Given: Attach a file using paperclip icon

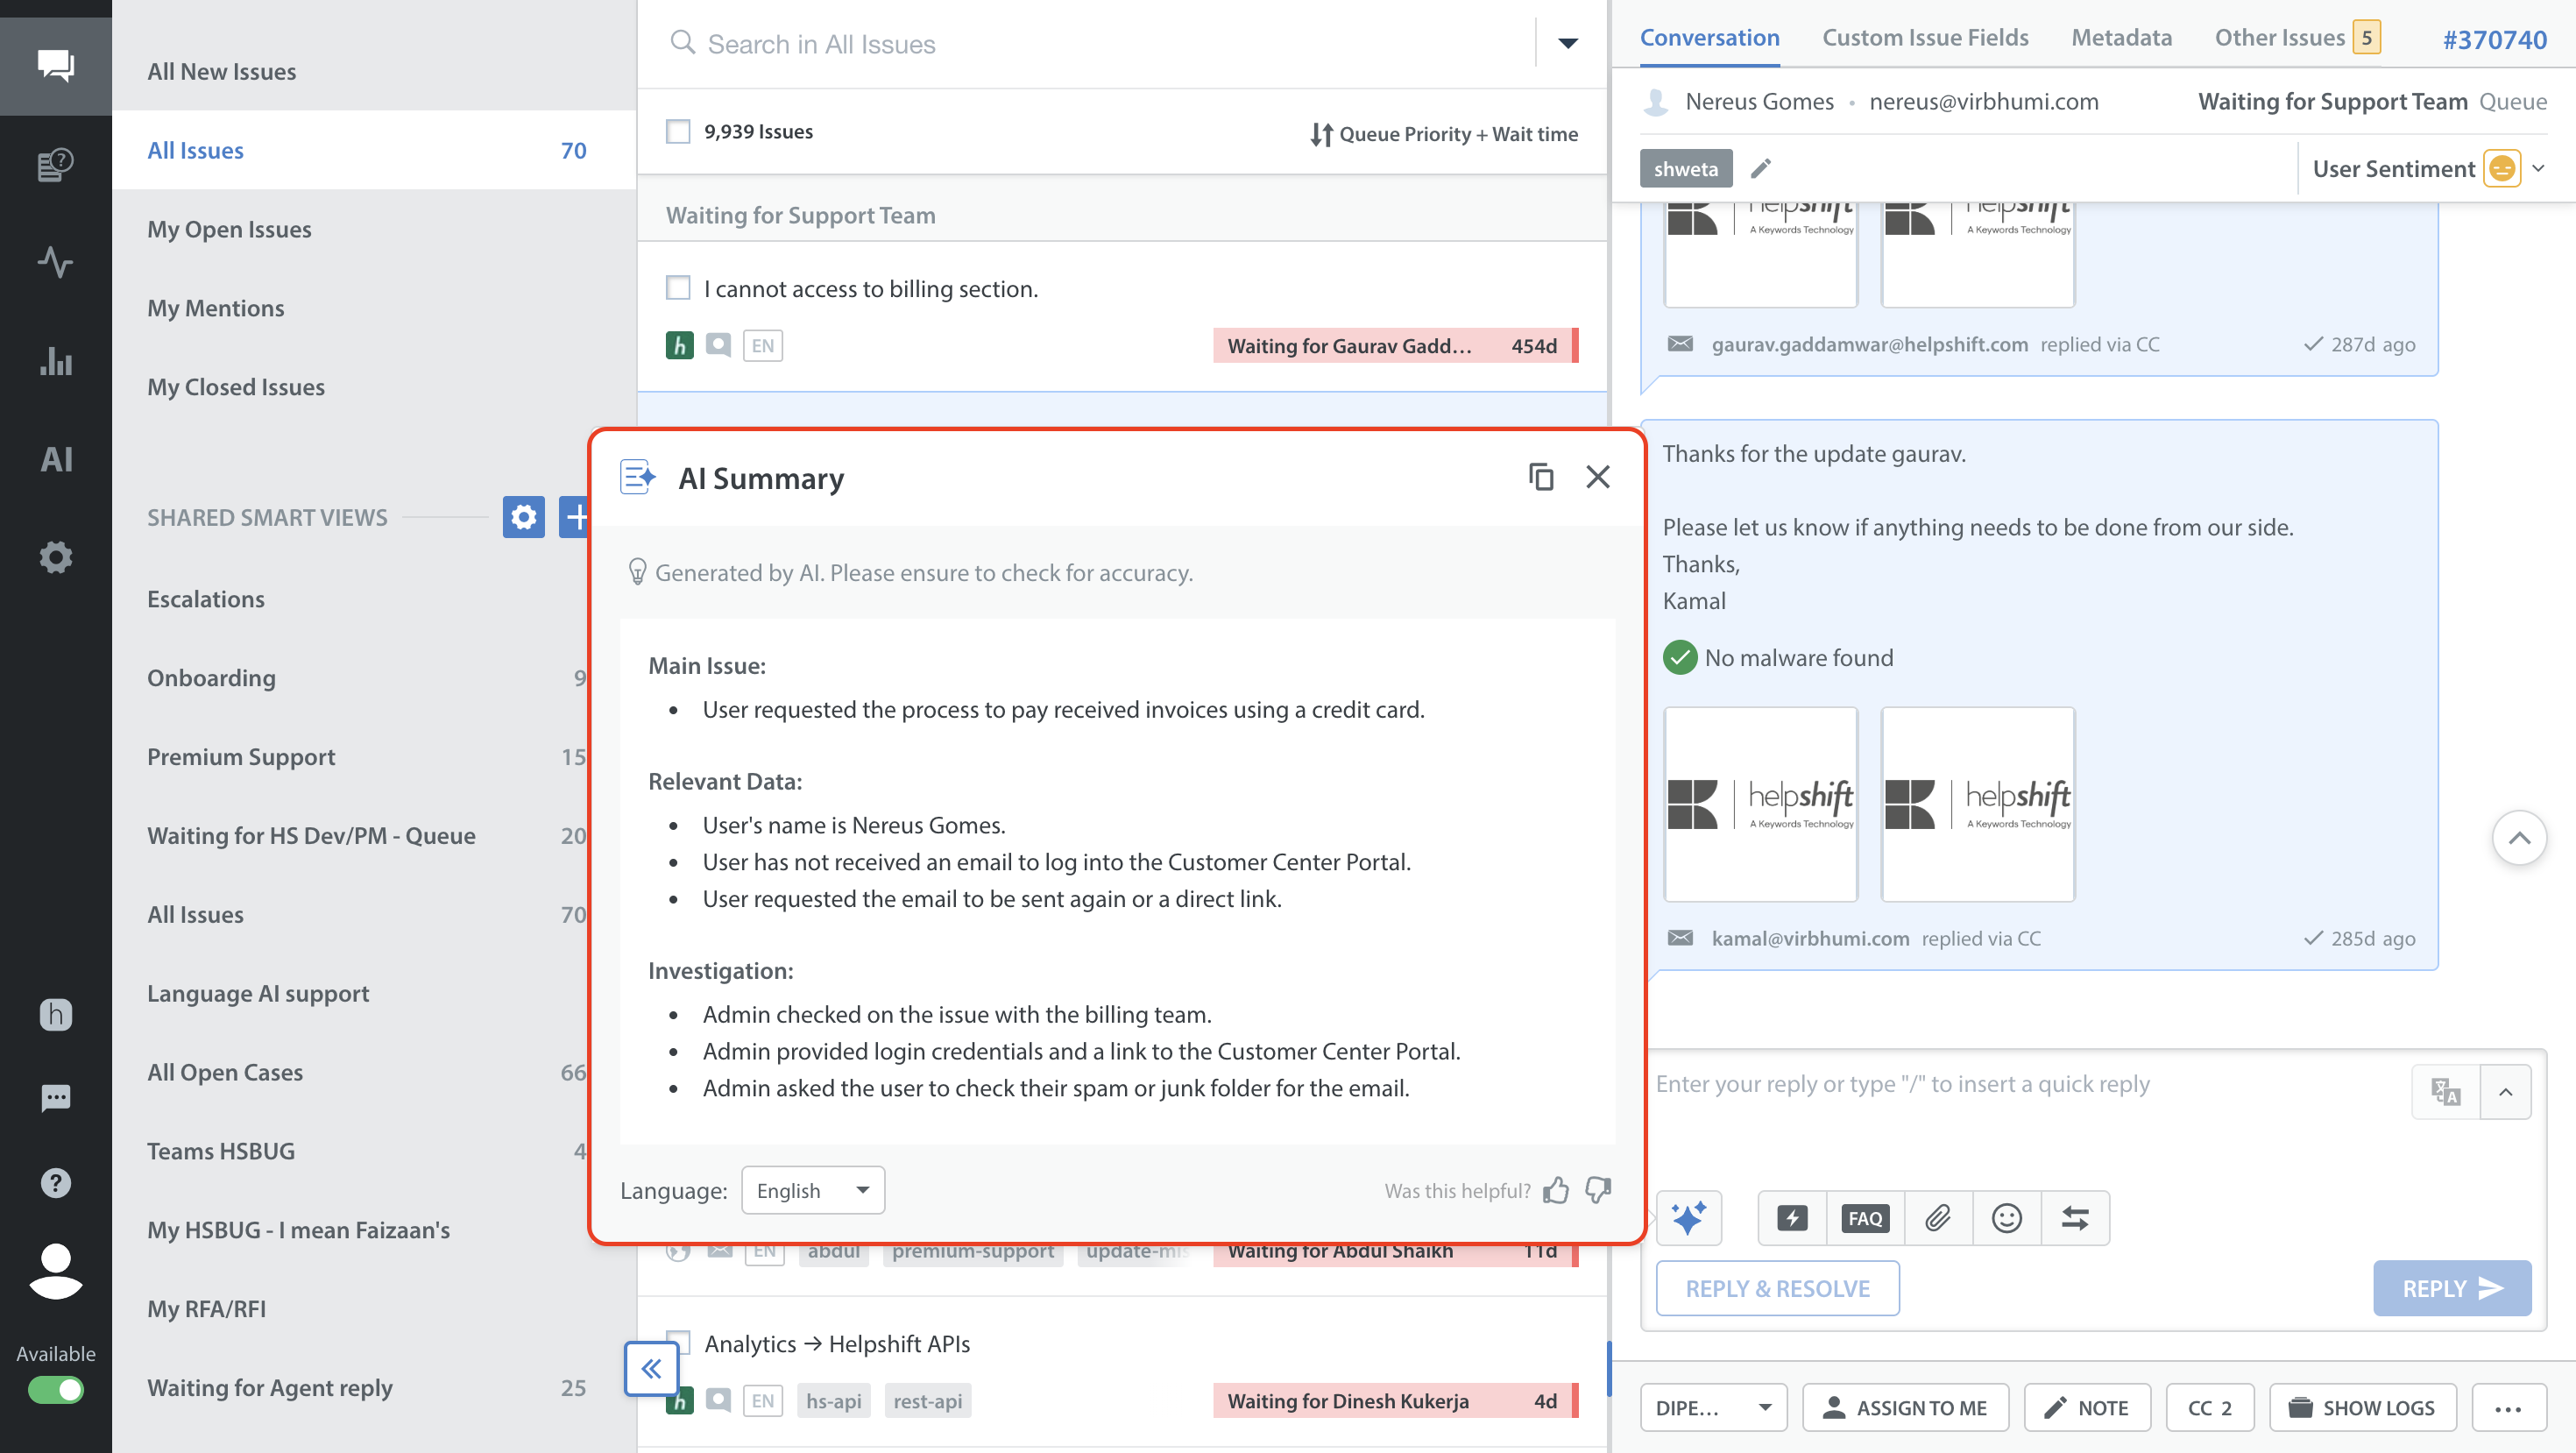Looking at the screenshot, I should coord(1938,1218).
